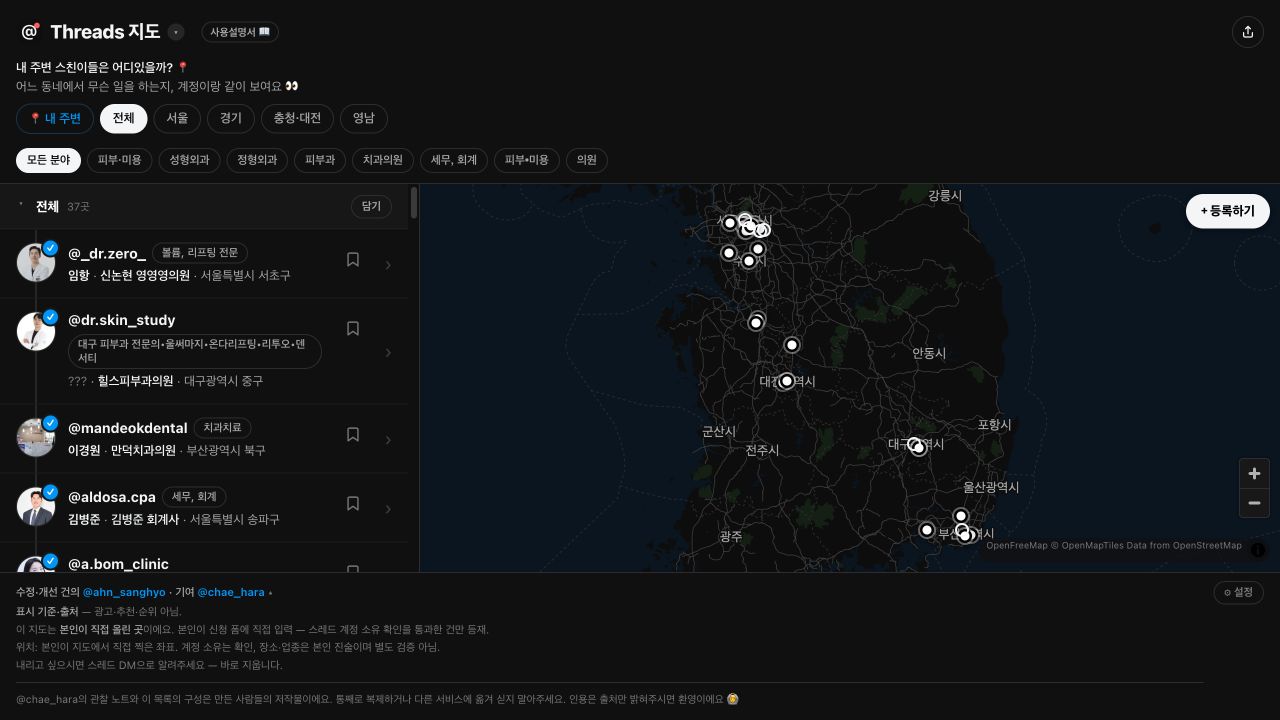Zoom out the map with minus button
Viewport: 1280px width, 720px height.
1254,503
